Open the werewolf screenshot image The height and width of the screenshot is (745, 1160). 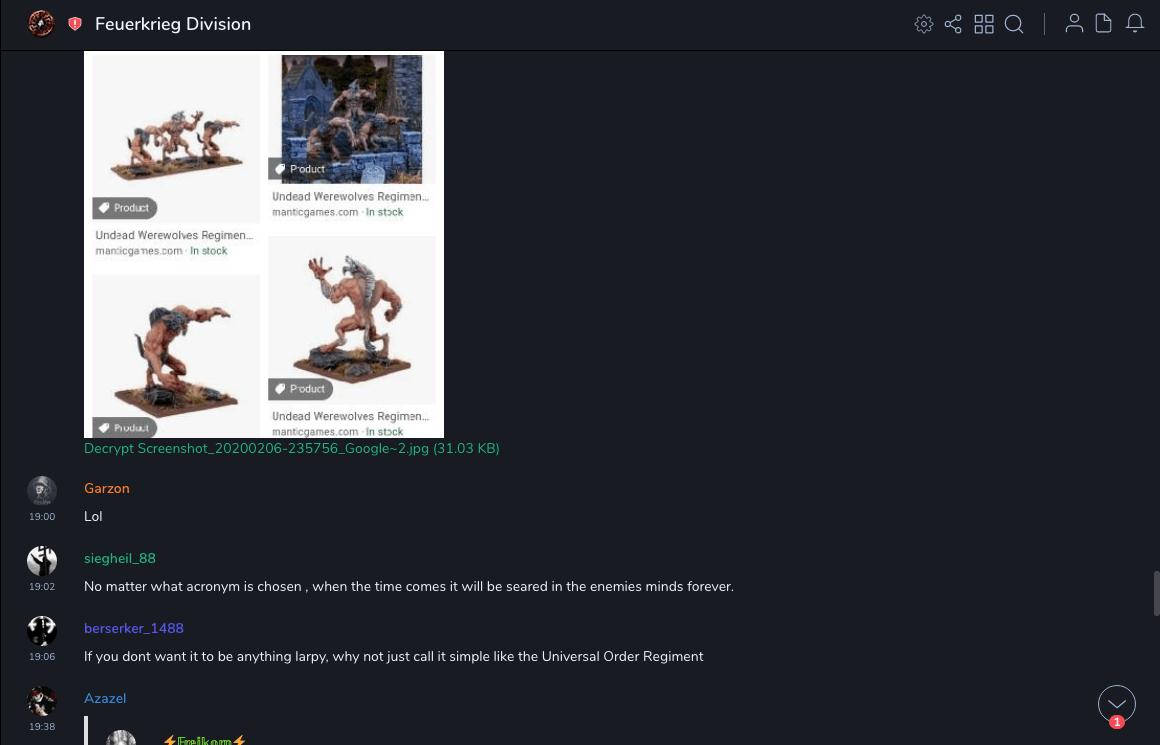click(263, 244)
